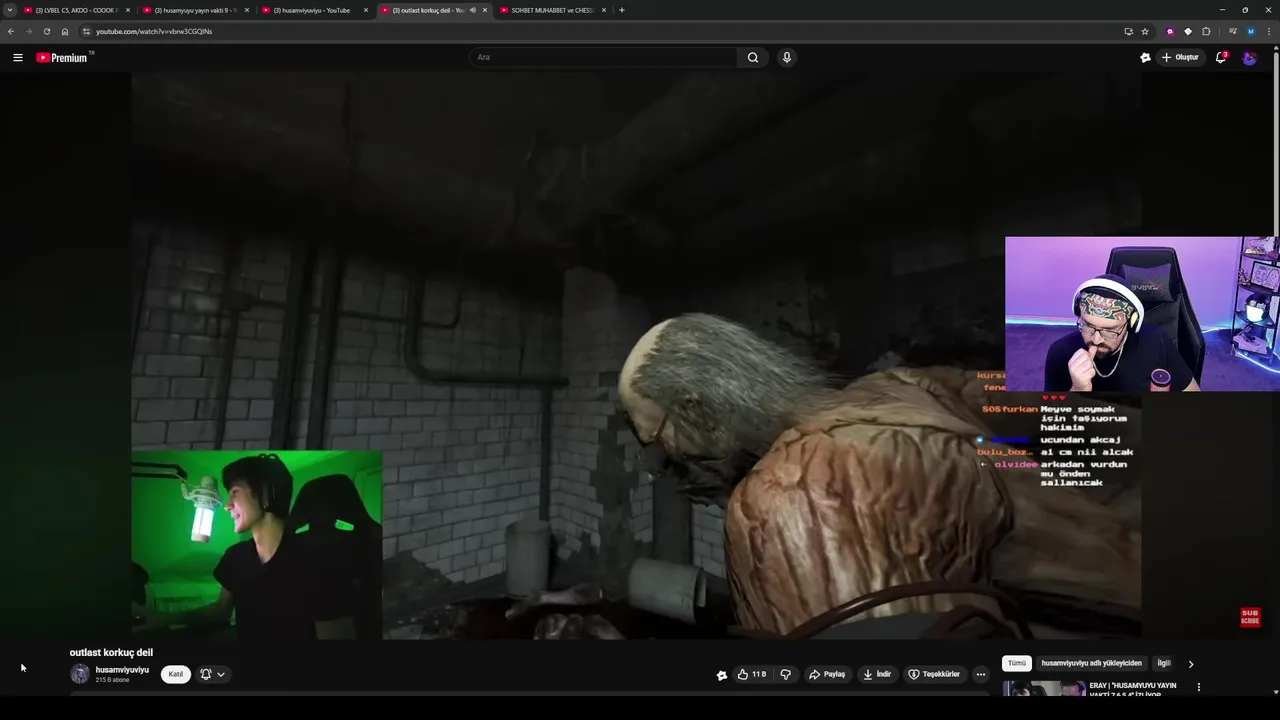Switch to the husamviyuviyu - YouTube tab

(x=315, y=10)
